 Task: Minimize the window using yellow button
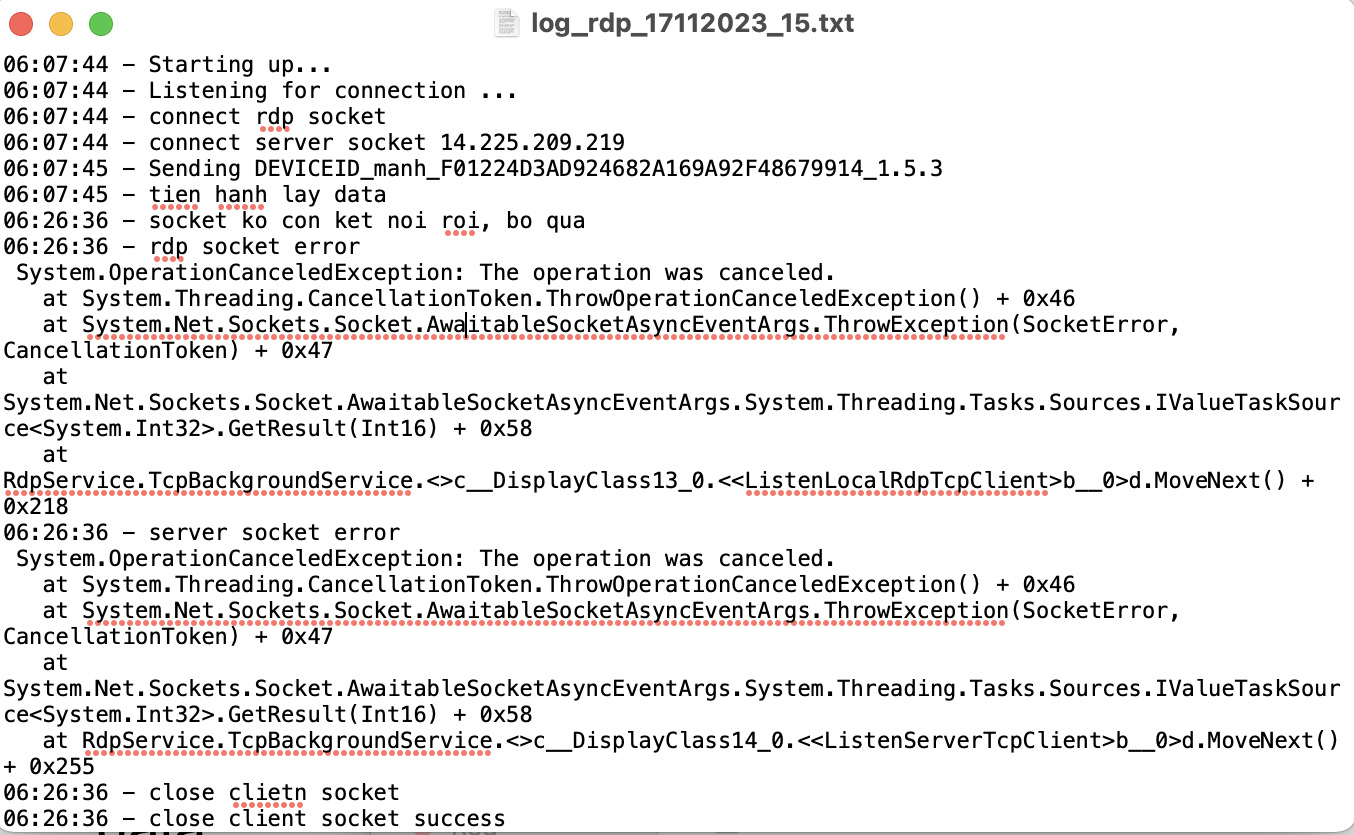[61, 22]
